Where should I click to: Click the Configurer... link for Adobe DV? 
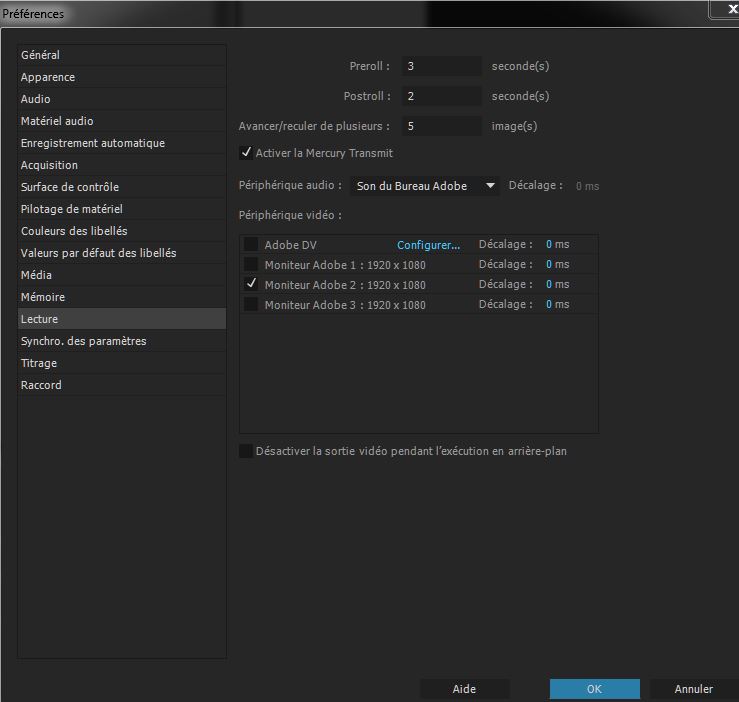[428, 245]
